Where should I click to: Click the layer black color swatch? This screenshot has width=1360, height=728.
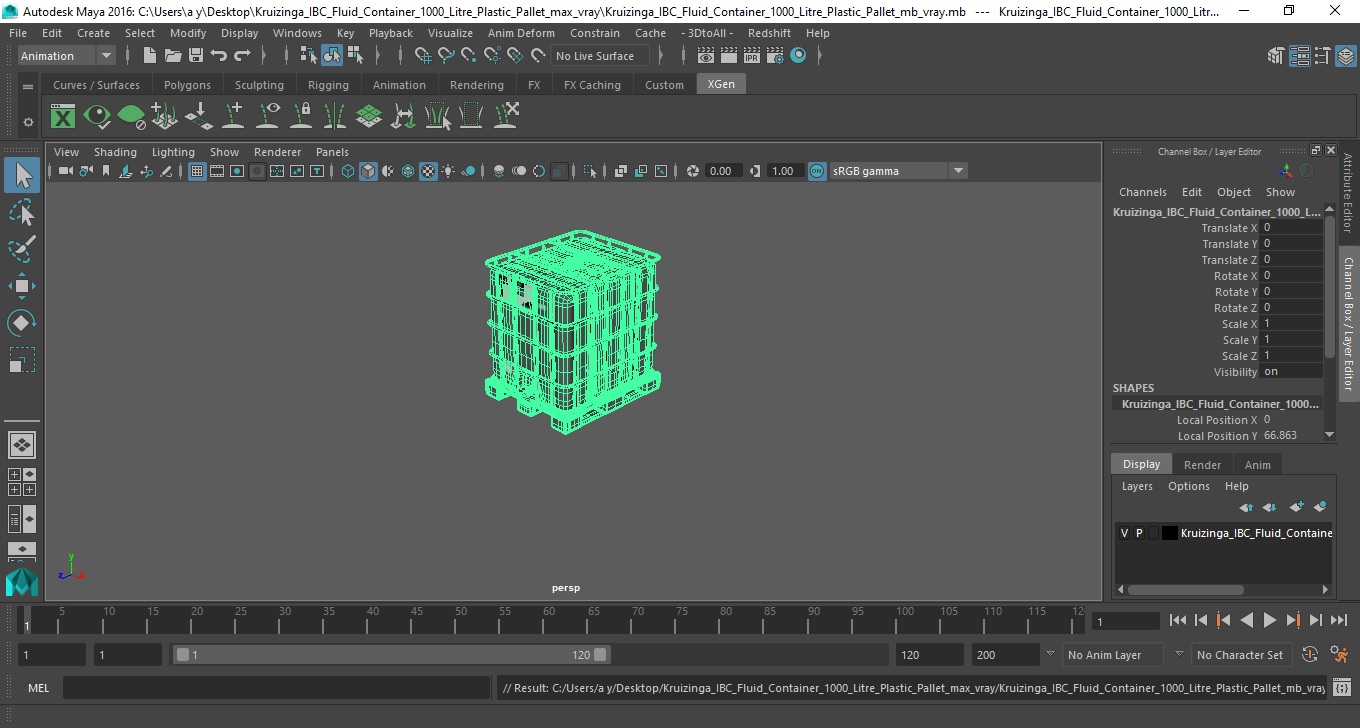click(x=1169, y=533)
